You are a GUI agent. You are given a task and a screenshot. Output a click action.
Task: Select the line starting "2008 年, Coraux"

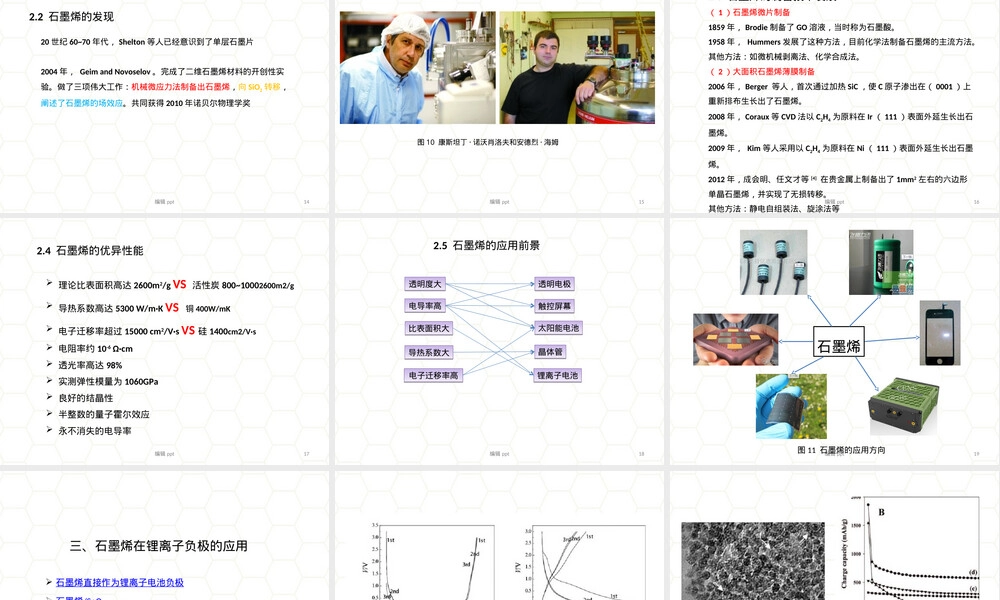pyautogui.click(x=841, y=117)
